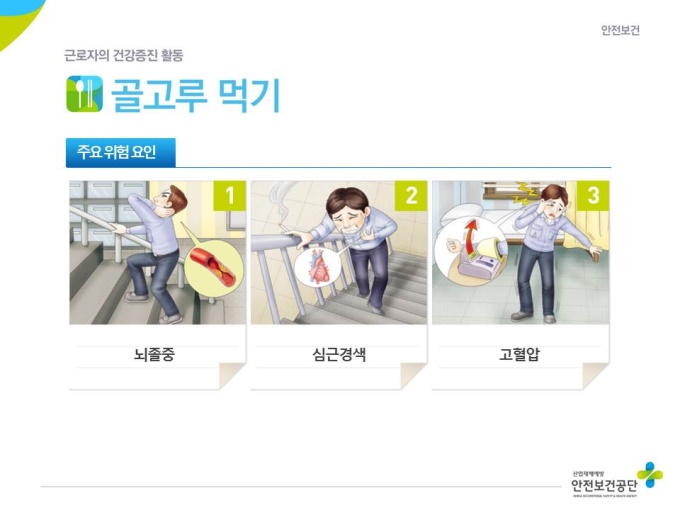Select the 고혈압 caption
This screenshot has width=680, height=510.
tap(520, 354)
